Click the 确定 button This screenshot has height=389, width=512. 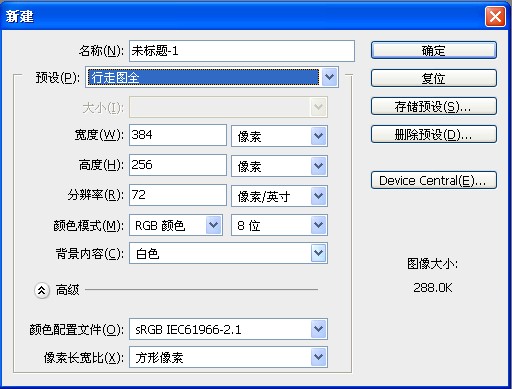tap(434, 50)
